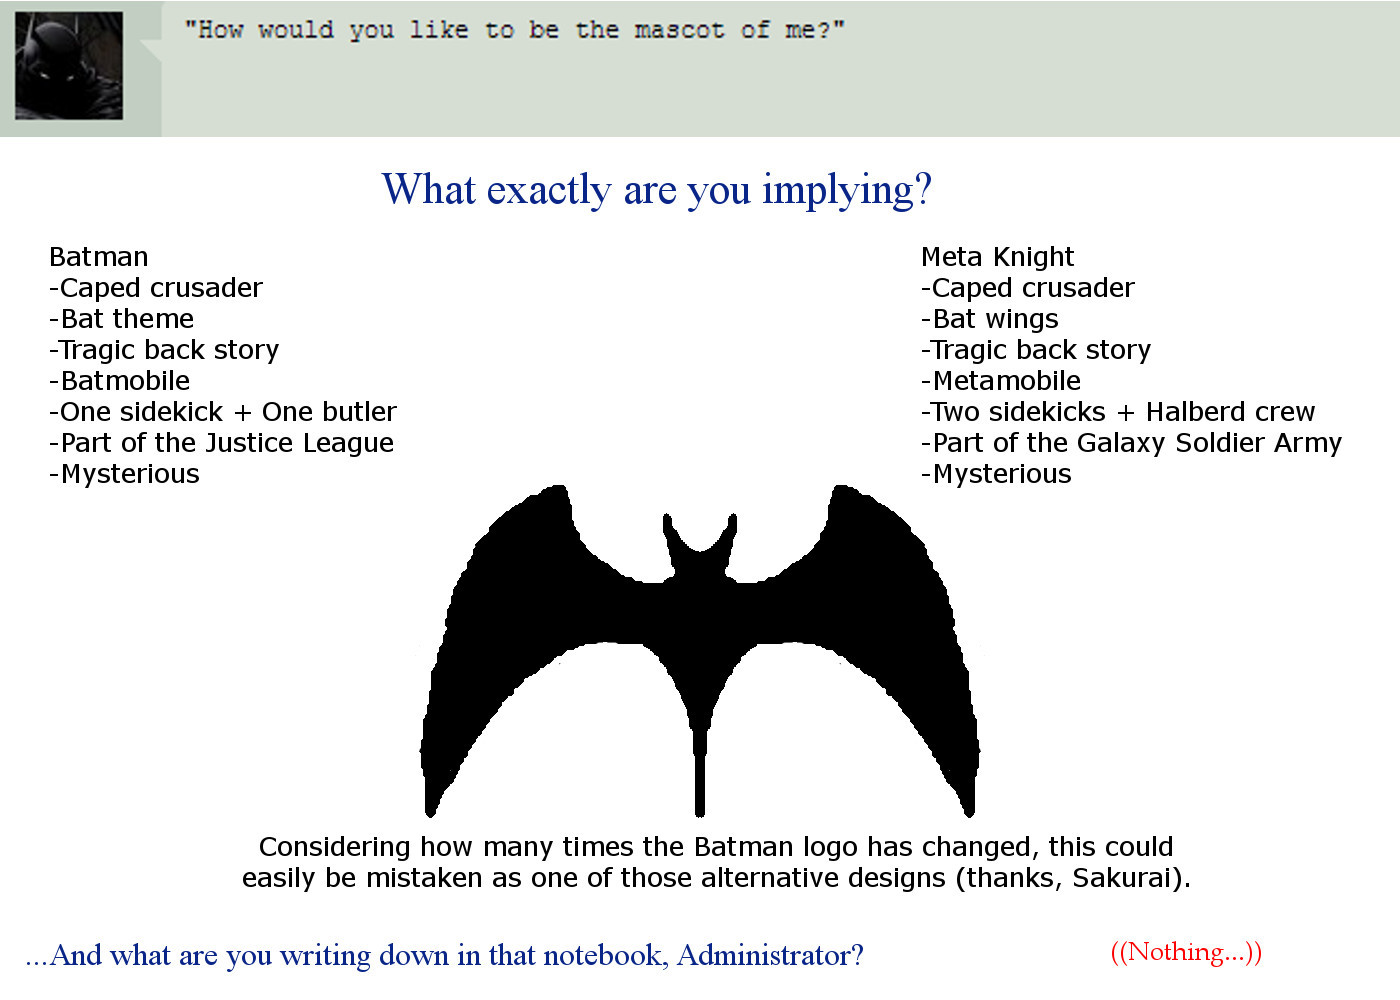Click the "-Bat wings" line

pyautogui.click(x=989, y=319)
